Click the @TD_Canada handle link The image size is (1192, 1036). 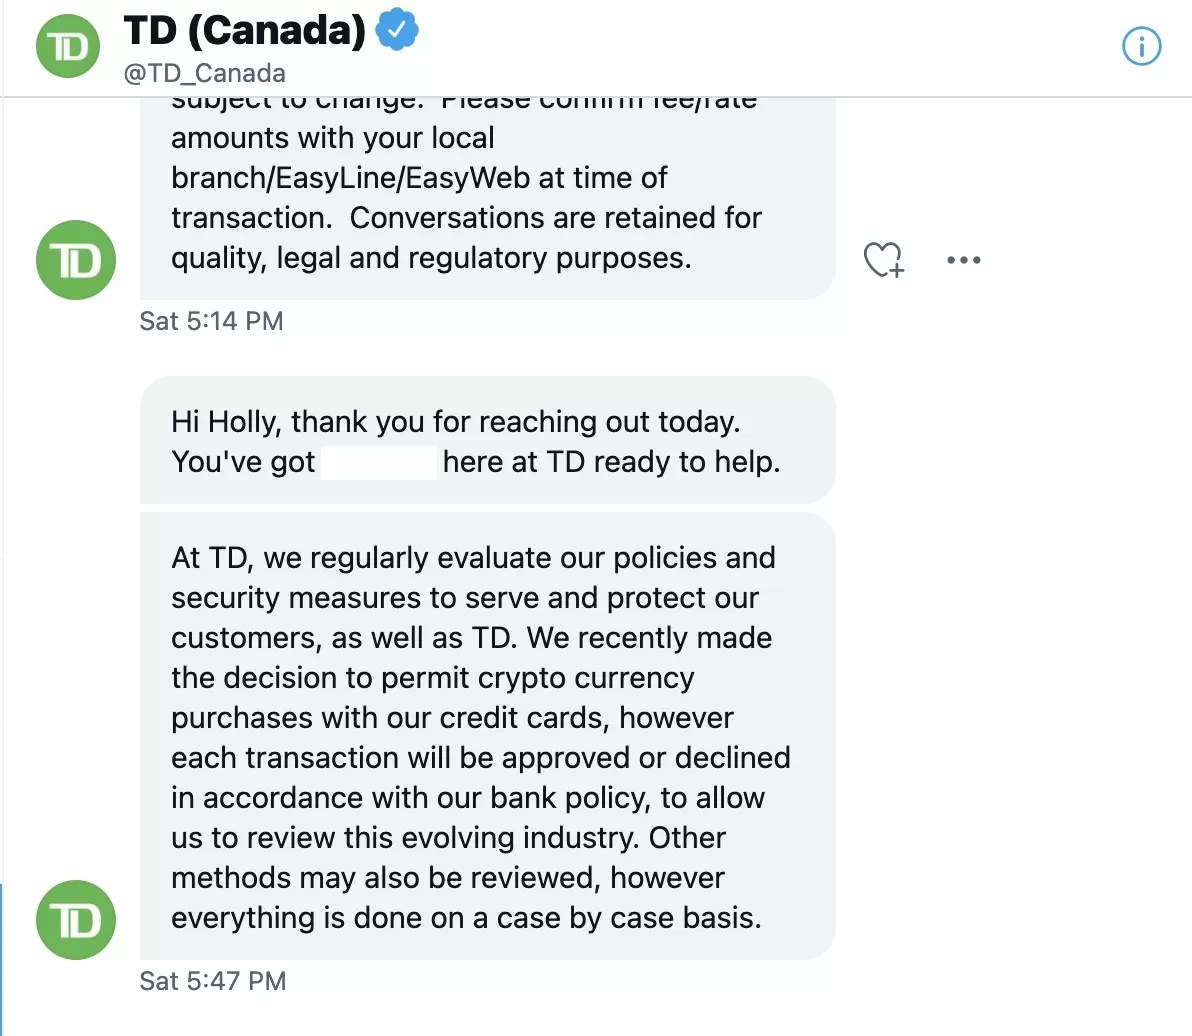point(206,72)
